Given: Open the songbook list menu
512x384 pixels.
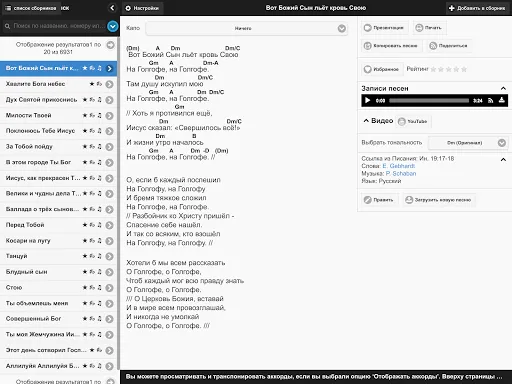Looking at the screenshot, I should pyautogui.click(x=31, y=8).
